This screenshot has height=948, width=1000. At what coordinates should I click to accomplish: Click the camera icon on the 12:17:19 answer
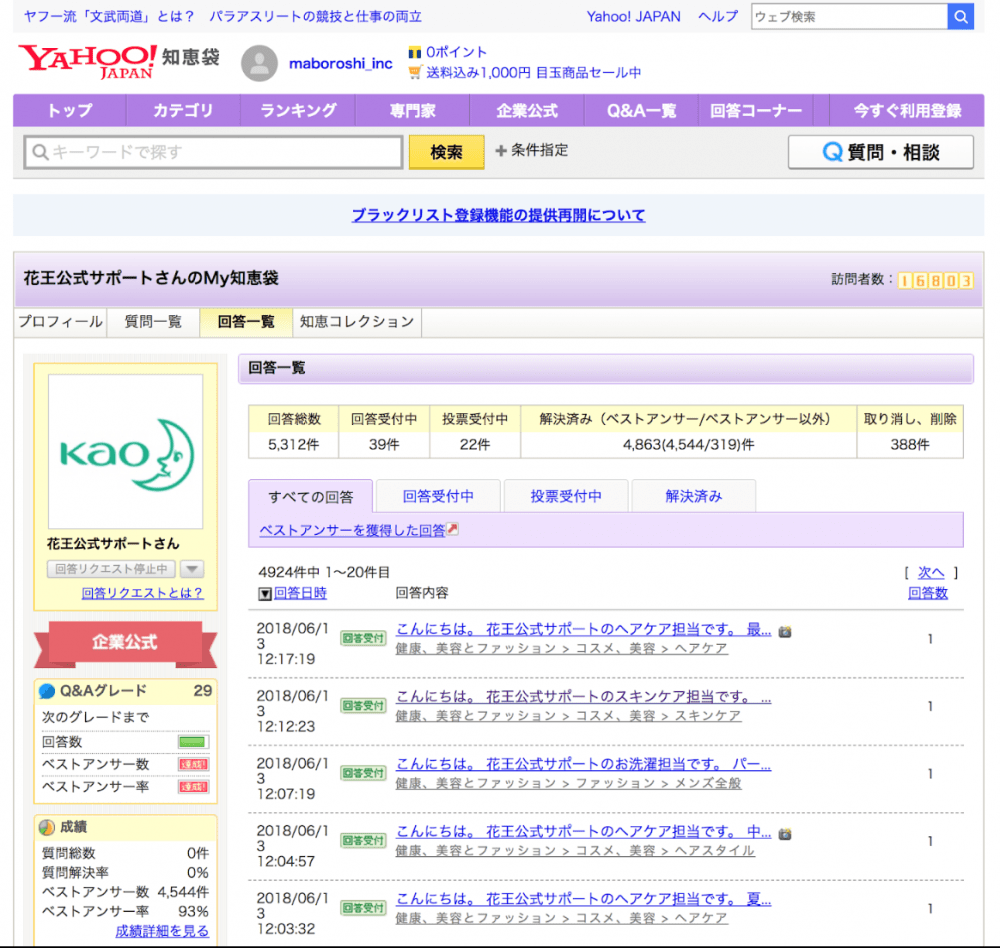[x=785, y=632]
